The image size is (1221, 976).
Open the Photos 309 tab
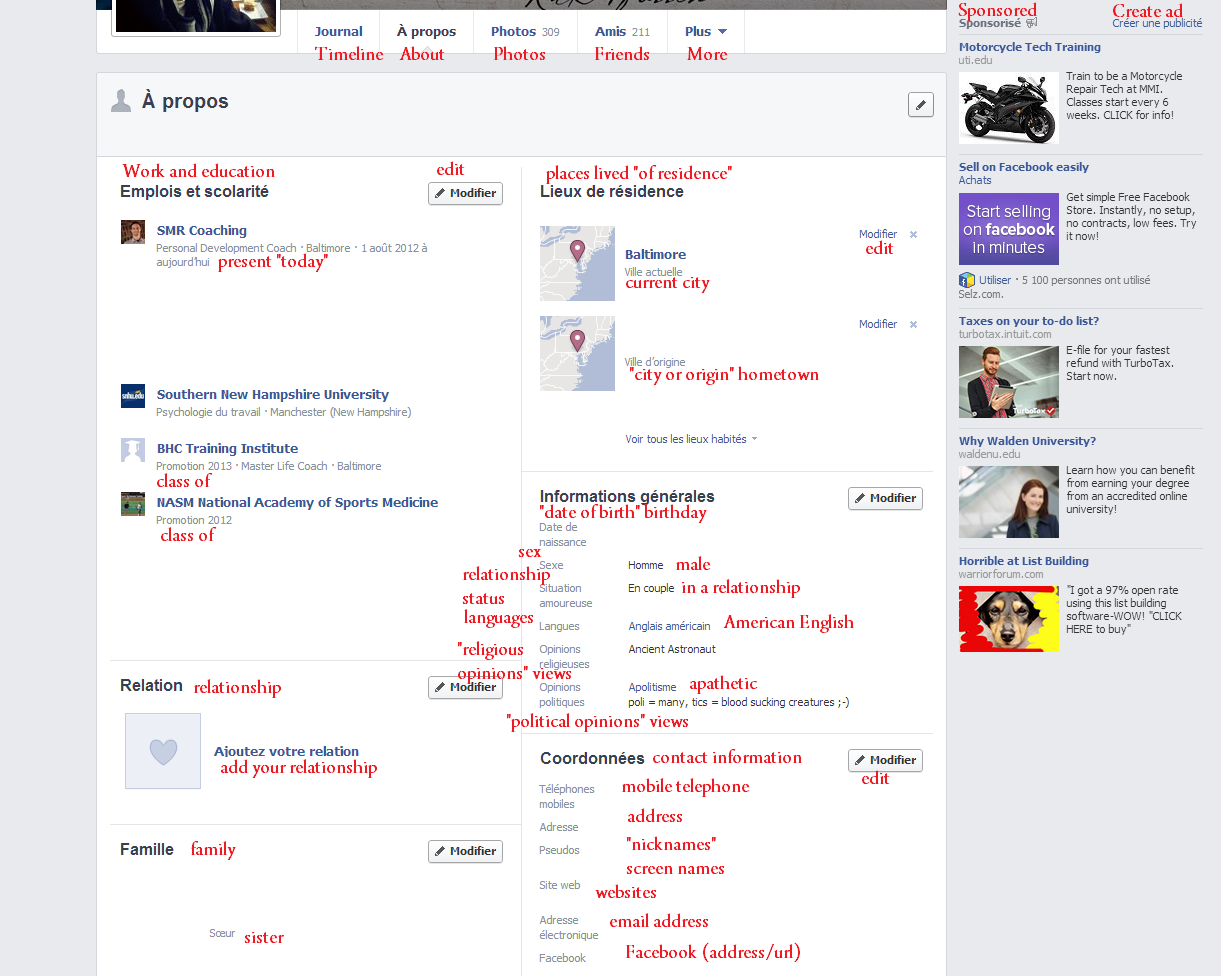click(x=525, y=32)
